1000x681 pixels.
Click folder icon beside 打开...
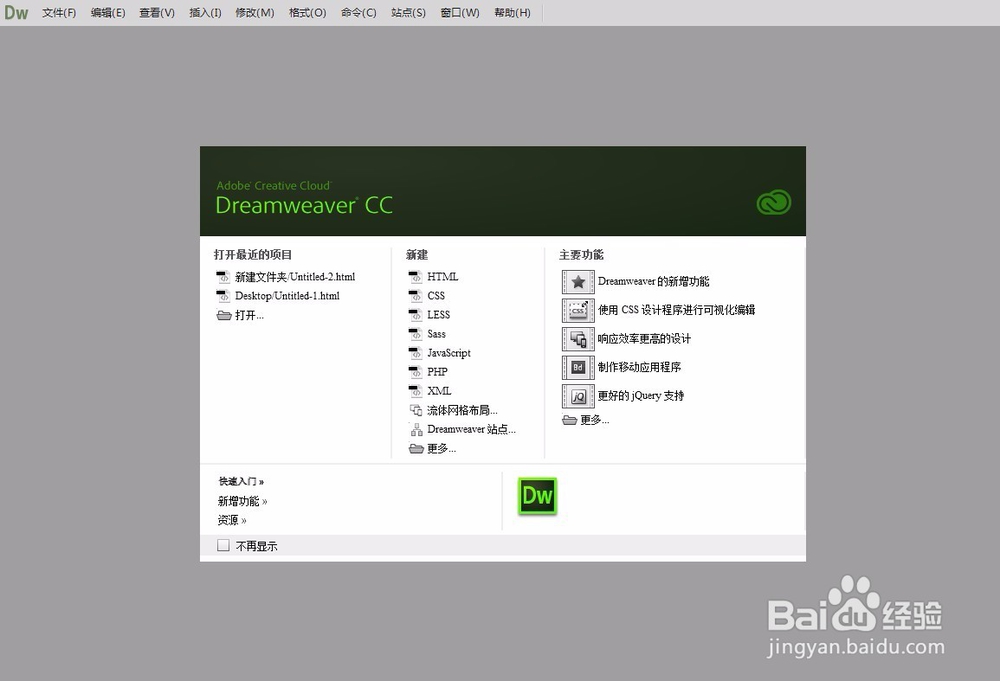[x=224, y=315]
